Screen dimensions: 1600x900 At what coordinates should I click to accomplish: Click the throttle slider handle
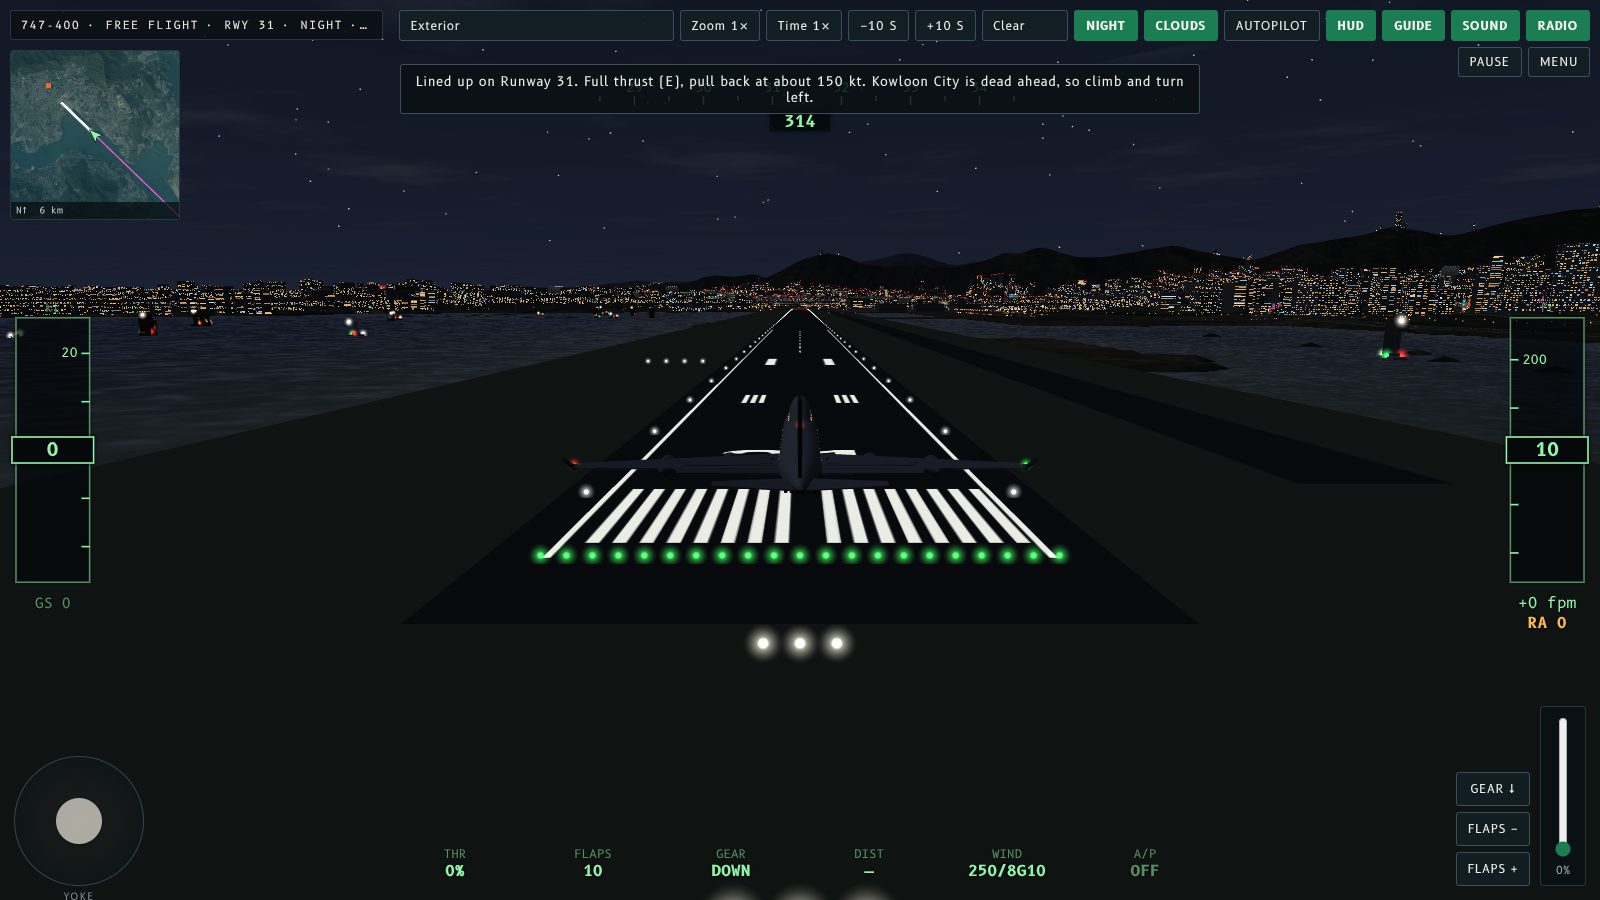(1563, 849)
